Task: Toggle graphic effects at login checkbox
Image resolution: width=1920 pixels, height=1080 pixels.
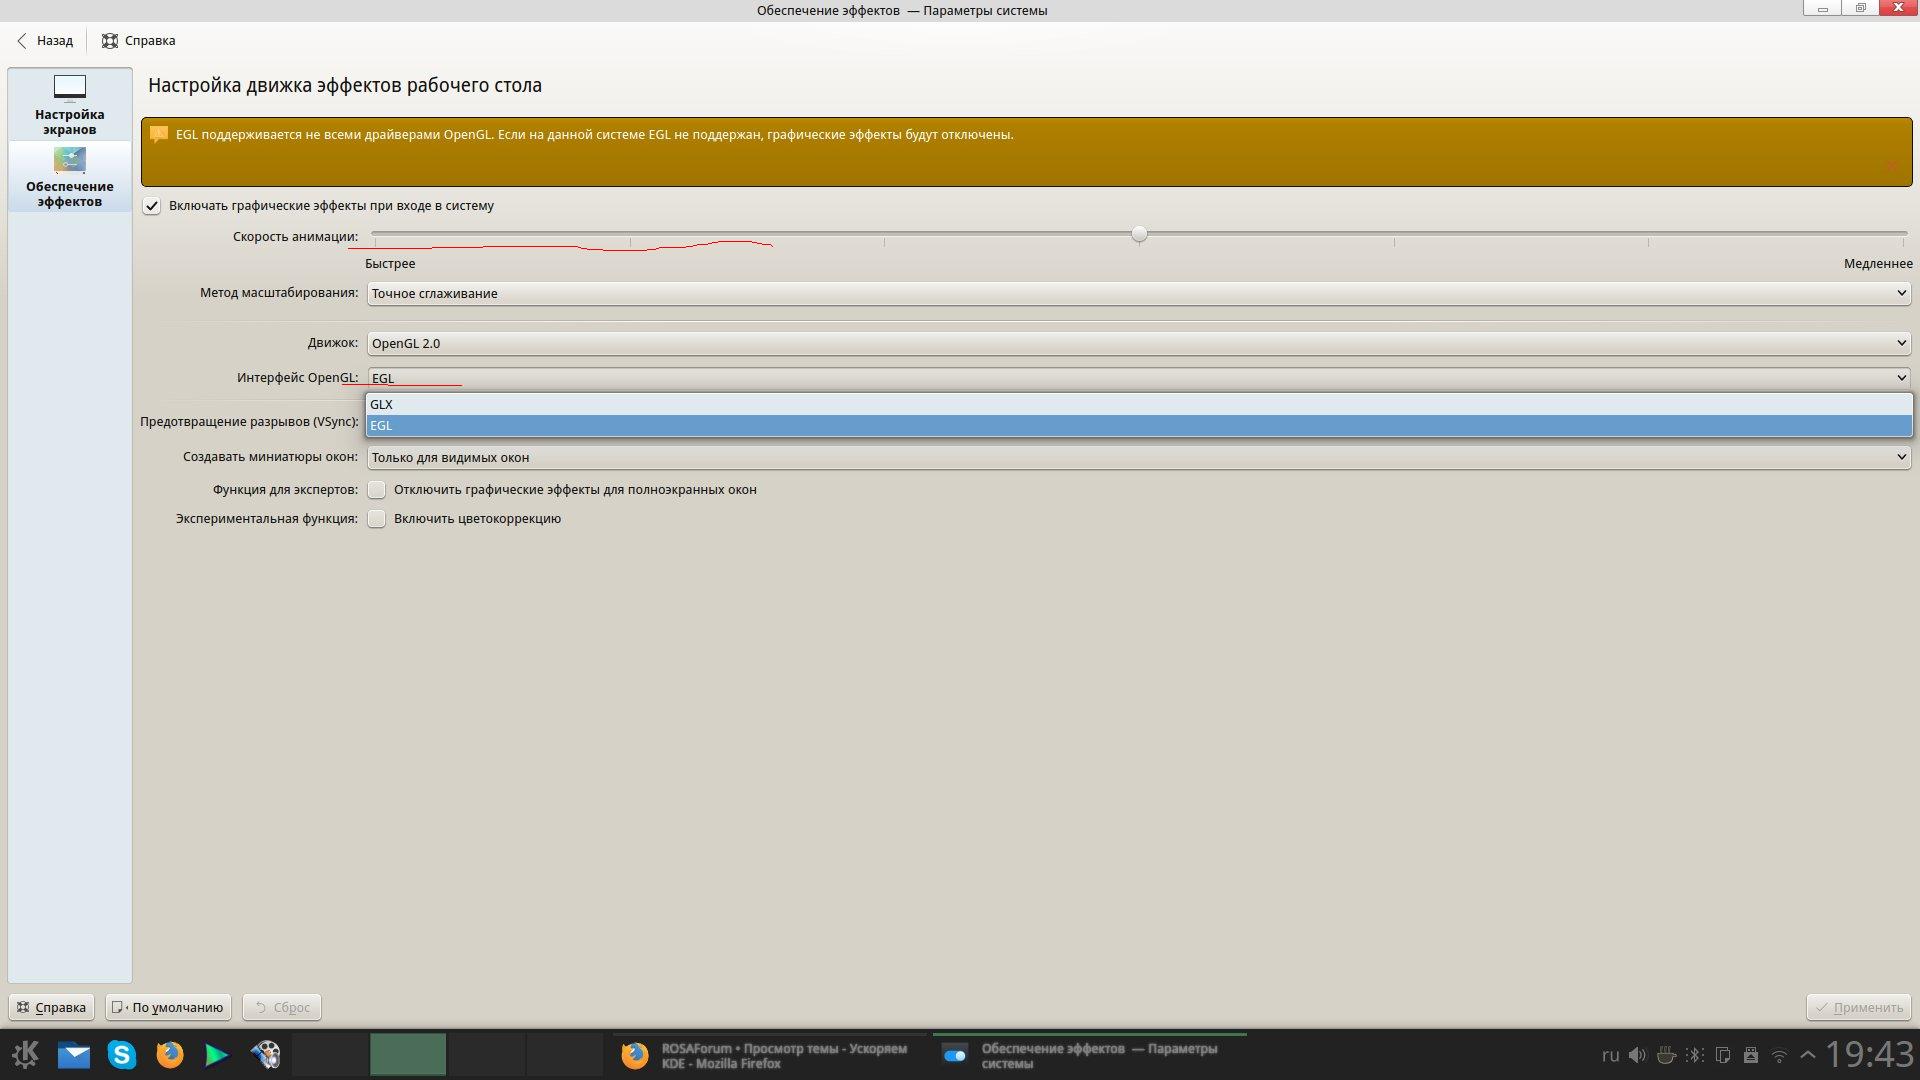Action: point(152,206)
